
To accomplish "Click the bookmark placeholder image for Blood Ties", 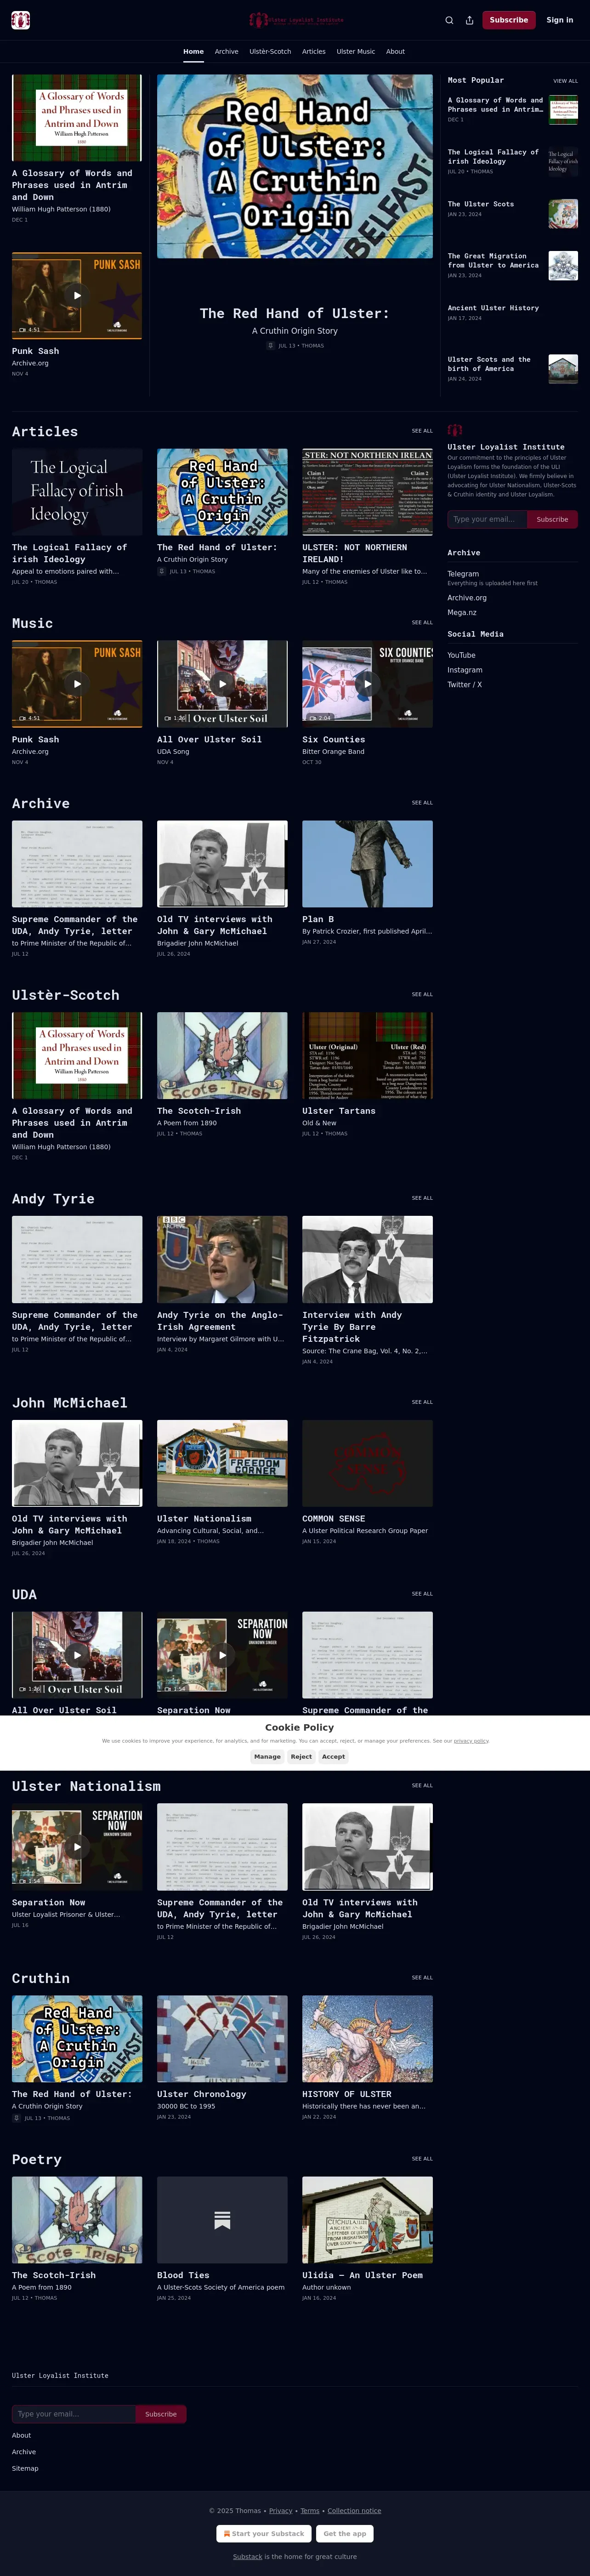I will tap(222, 2220).
